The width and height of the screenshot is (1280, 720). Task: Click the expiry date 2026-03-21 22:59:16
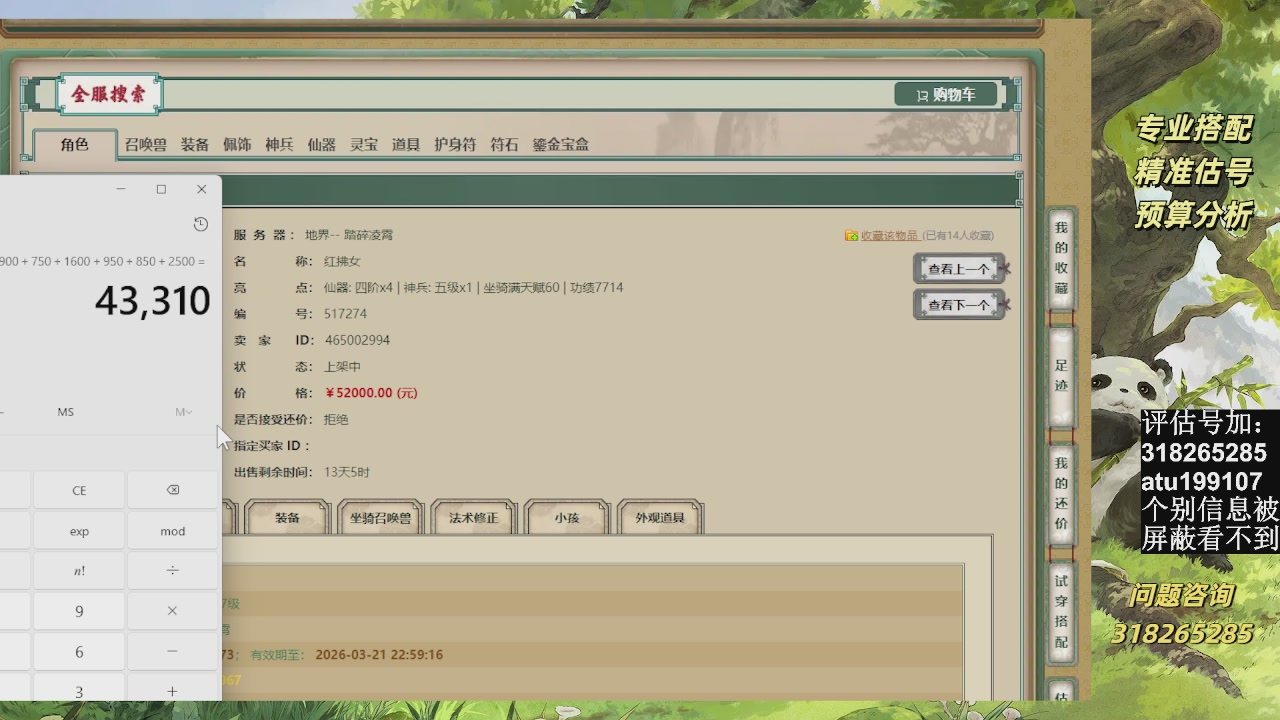(379, 655)
